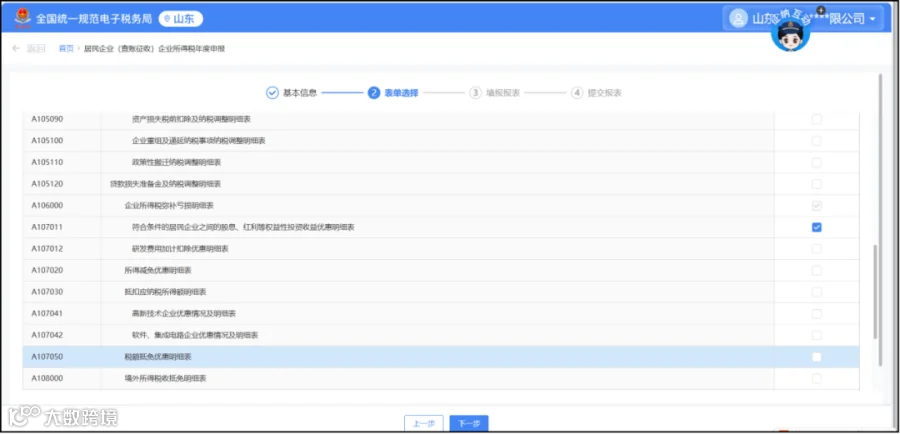900x434 pixels.
Task: Click 软件、集成电路企业优惠情况及明细表 form name
Action: 195,335
